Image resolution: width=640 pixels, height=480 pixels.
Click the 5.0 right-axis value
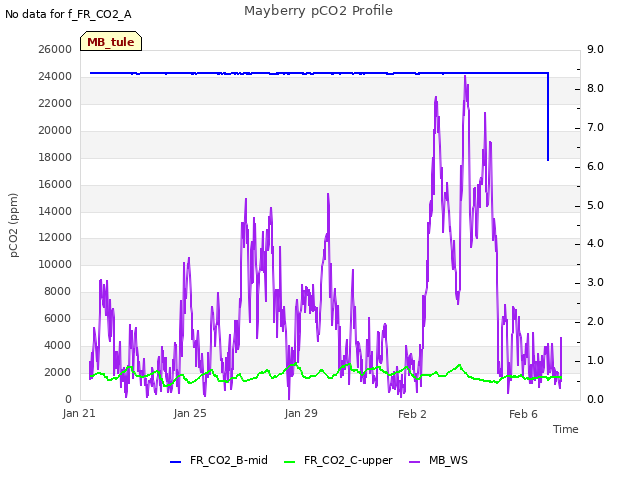pos(595,205)
